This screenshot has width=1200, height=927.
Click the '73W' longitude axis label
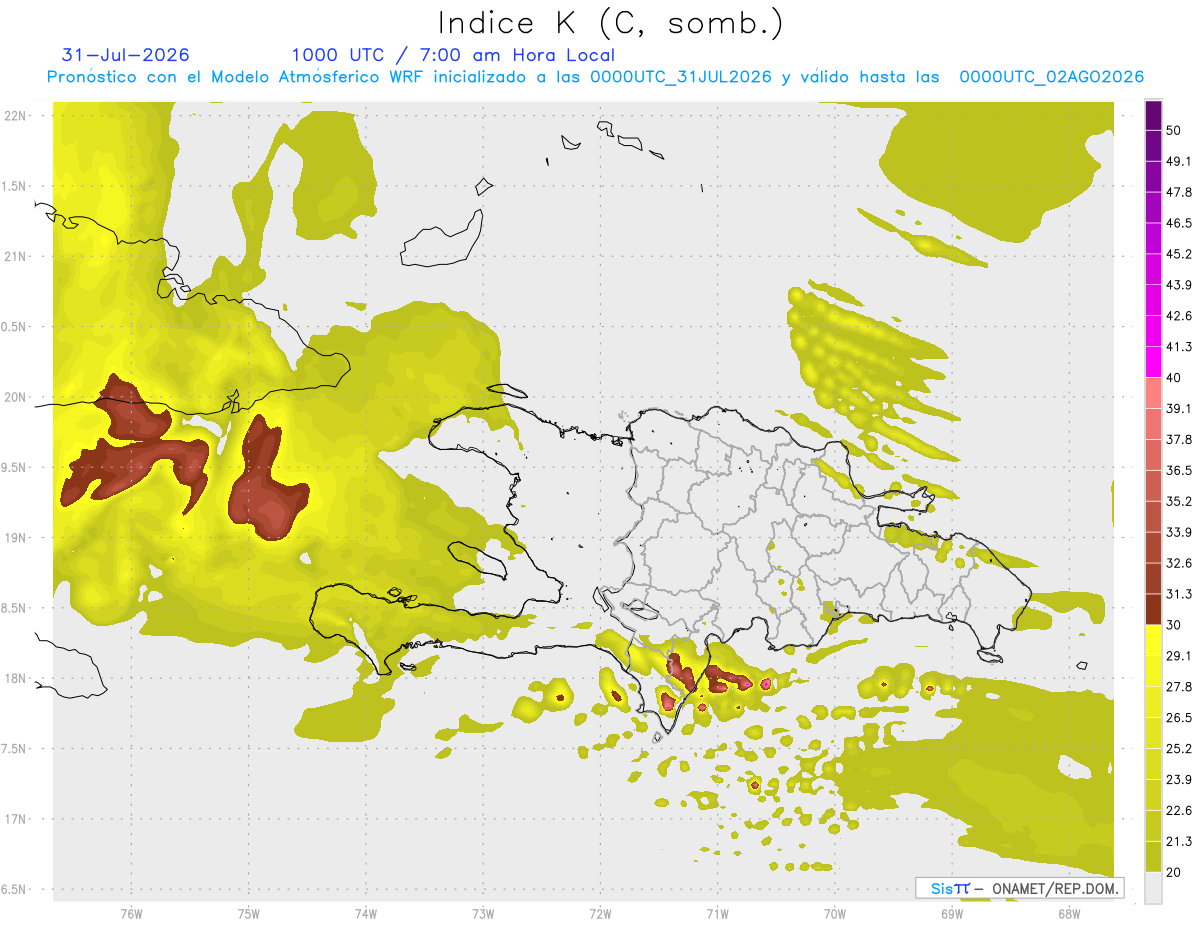483,913
